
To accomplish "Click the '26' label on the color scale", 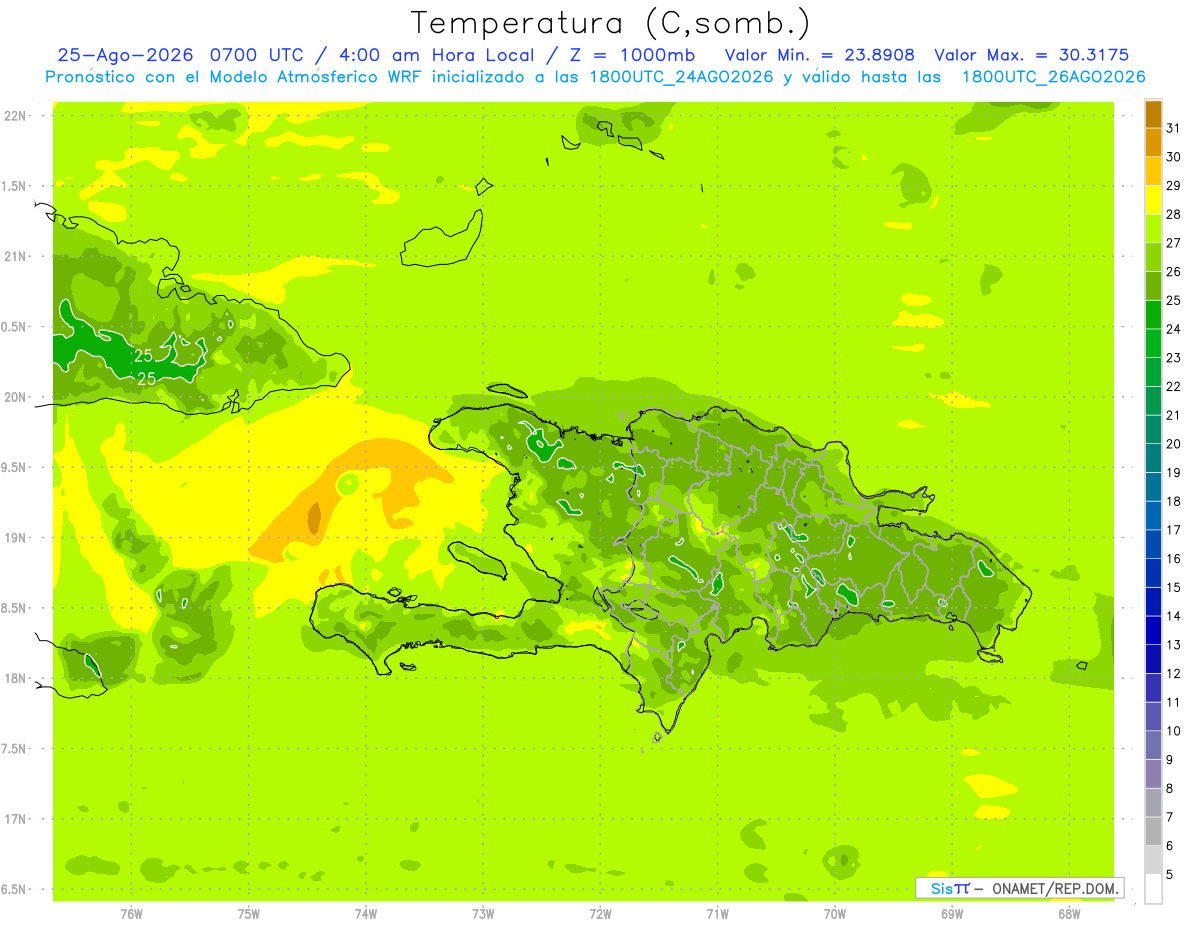I will point(1174,271).
